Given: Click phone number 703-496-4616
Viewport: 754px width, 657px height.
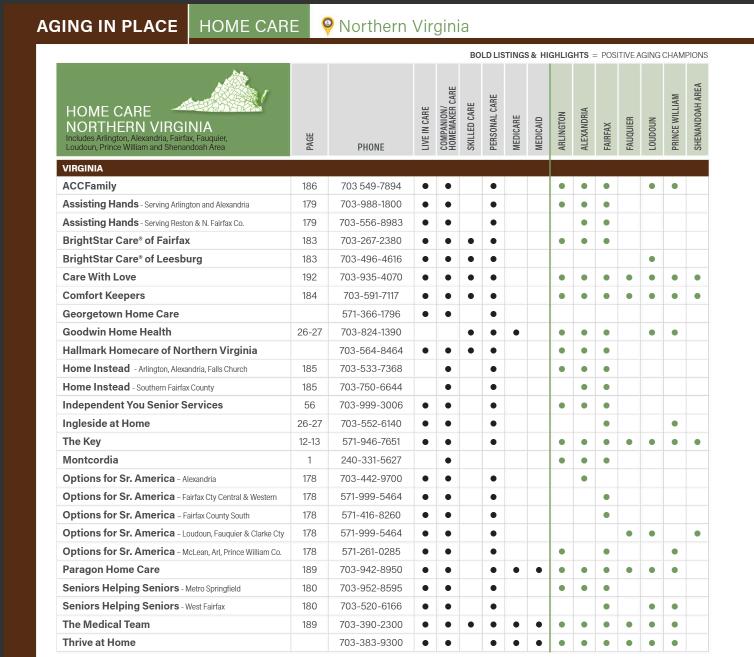Looking at the screenshot, I should (371, 259).
